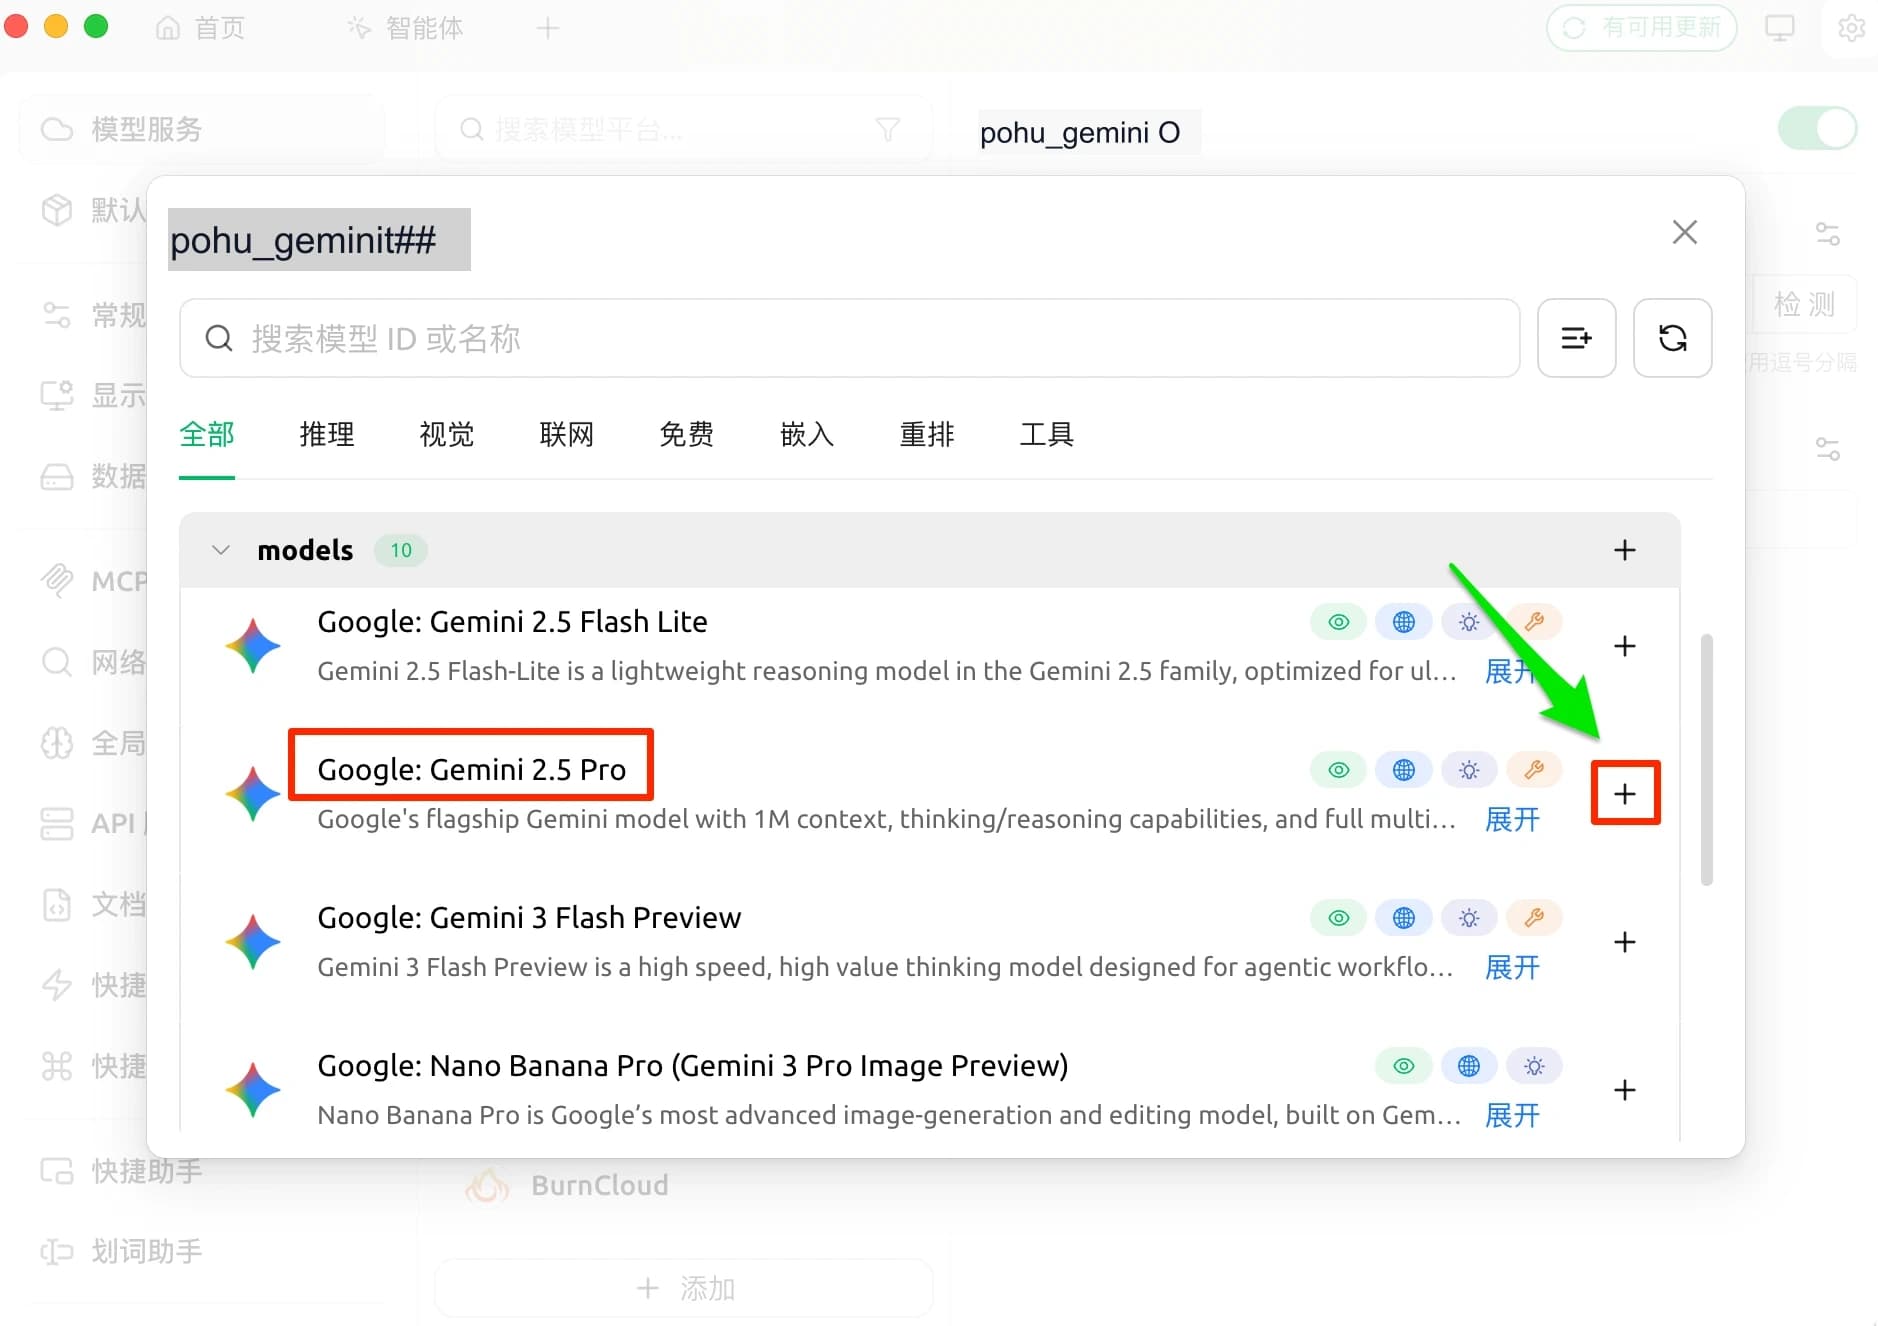Open the 智能体 tab in the title bar
Screen dimensions: 1878x1326
[x=406, y=28]
